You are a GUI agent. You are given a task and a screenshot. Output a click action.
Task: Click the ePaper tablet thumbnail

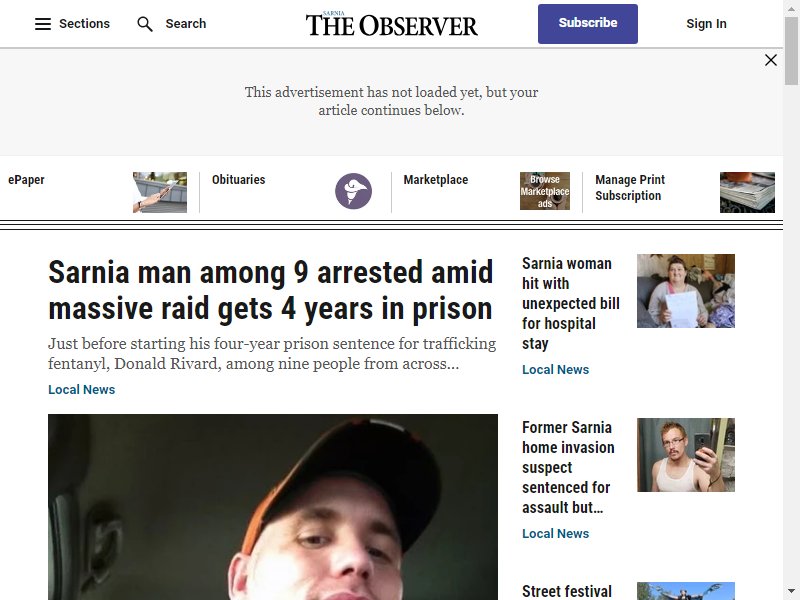tap(160, 192)
